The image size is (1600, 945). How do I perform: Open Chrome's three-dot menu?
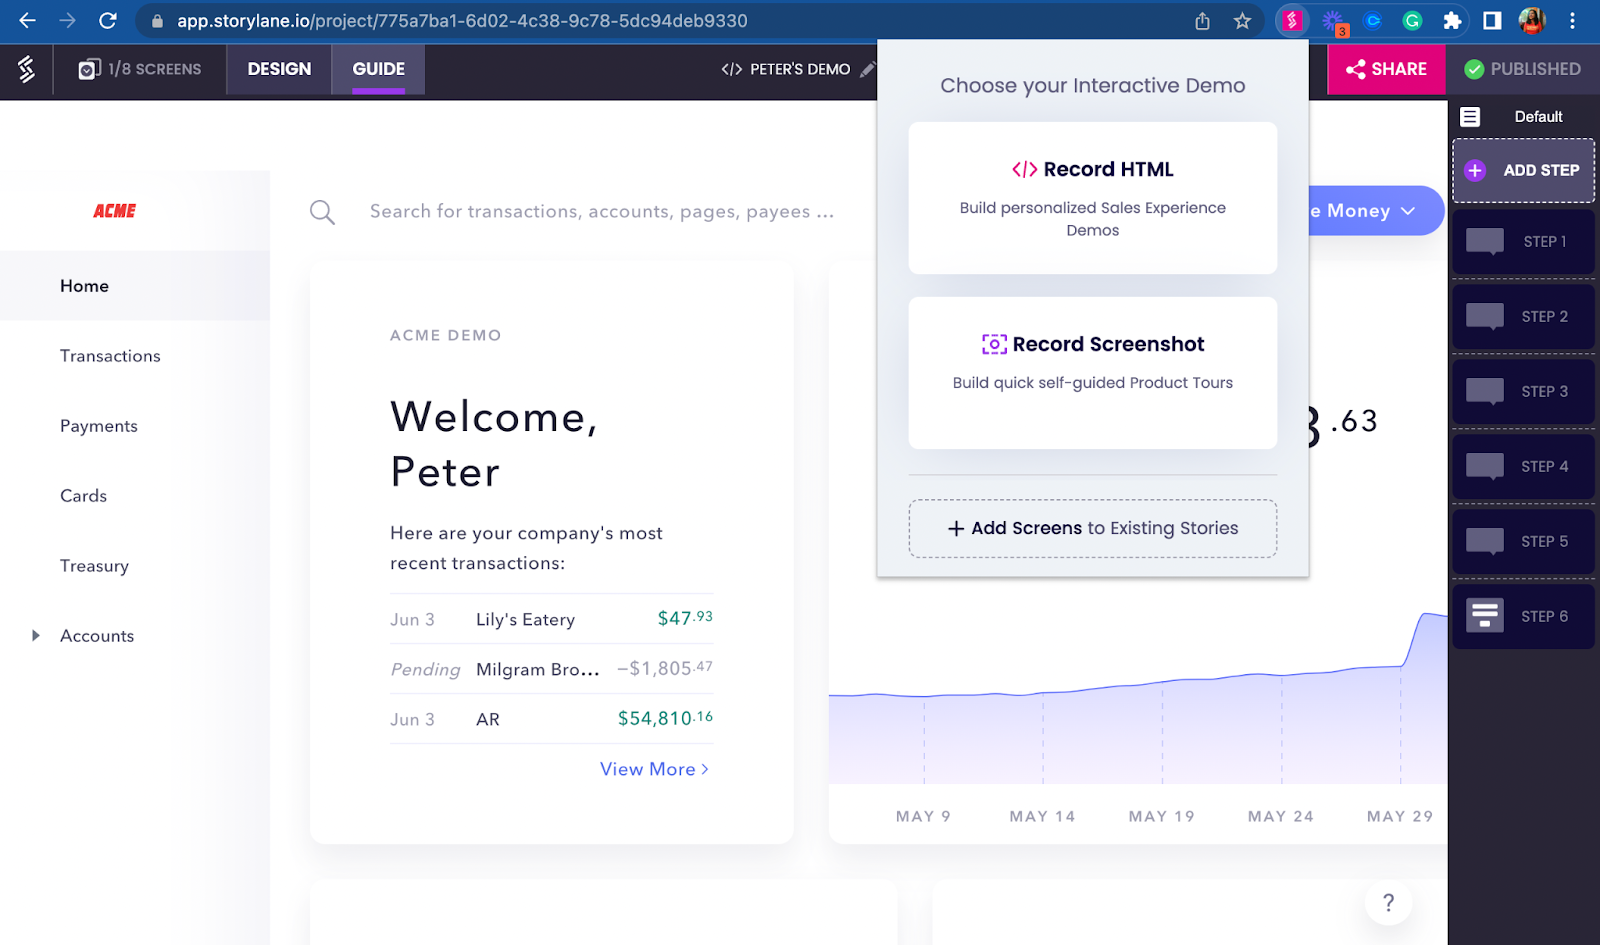[x=1572, y=21]
